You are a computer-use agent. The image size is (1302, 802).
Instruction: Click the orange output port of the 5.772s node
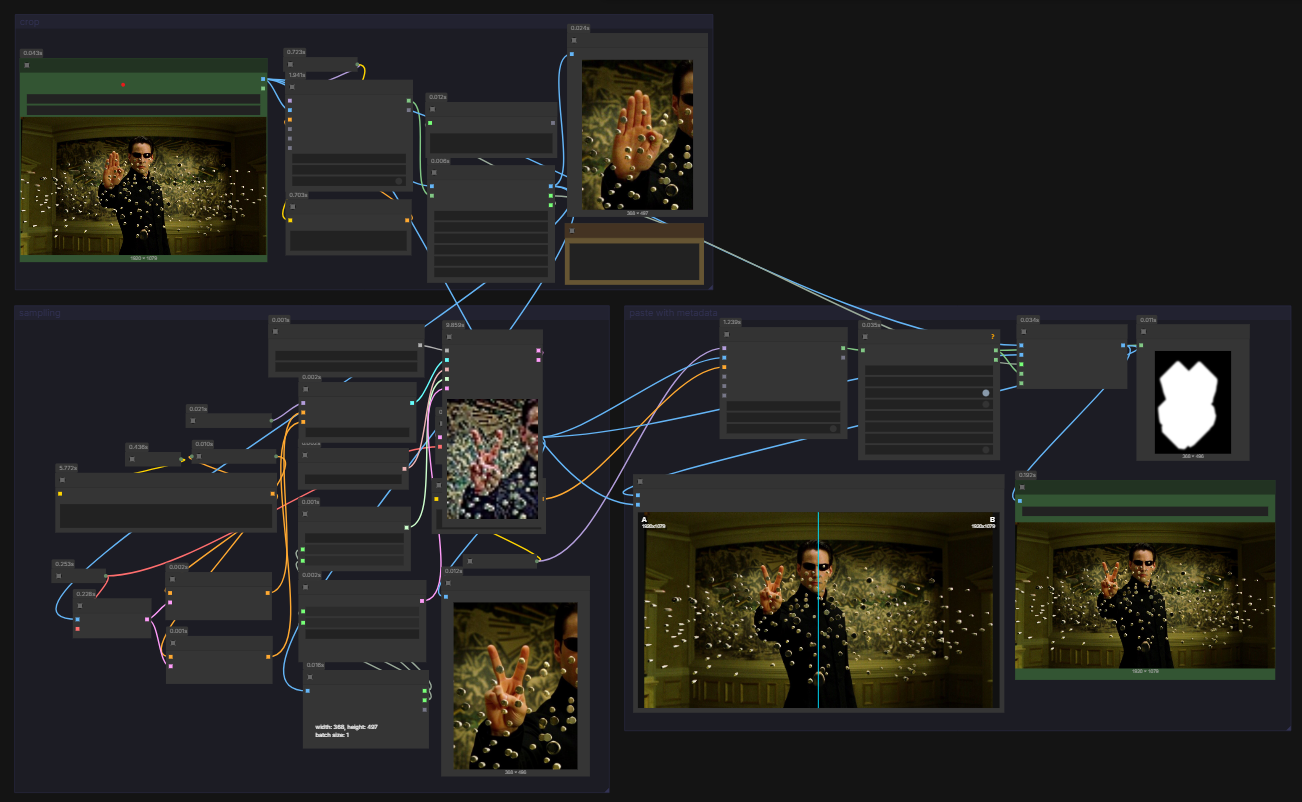273,493
